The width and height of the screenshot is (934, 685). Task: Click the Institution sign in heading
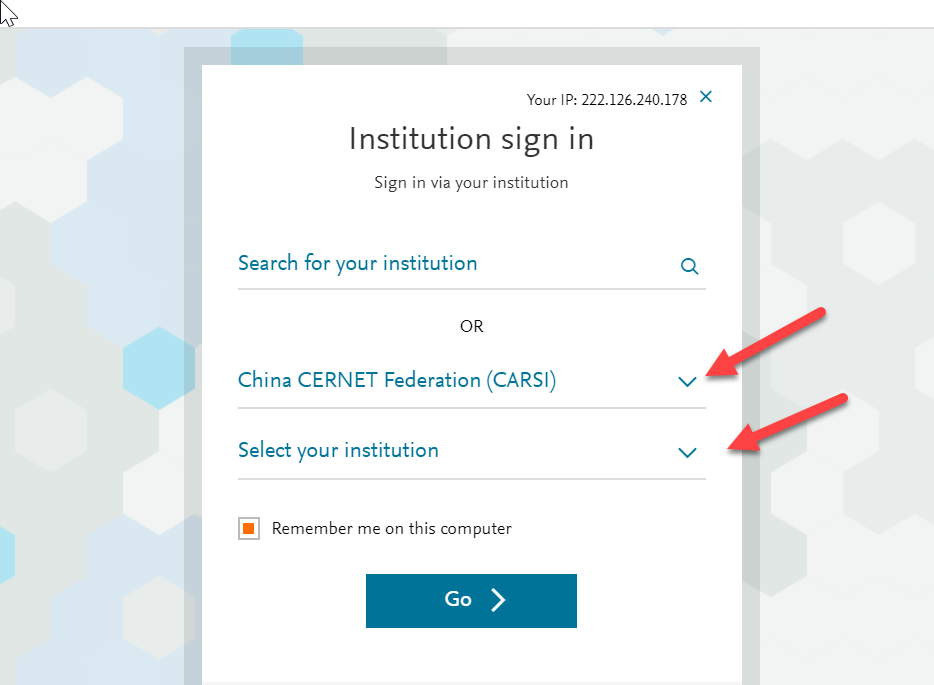point(471,139)
